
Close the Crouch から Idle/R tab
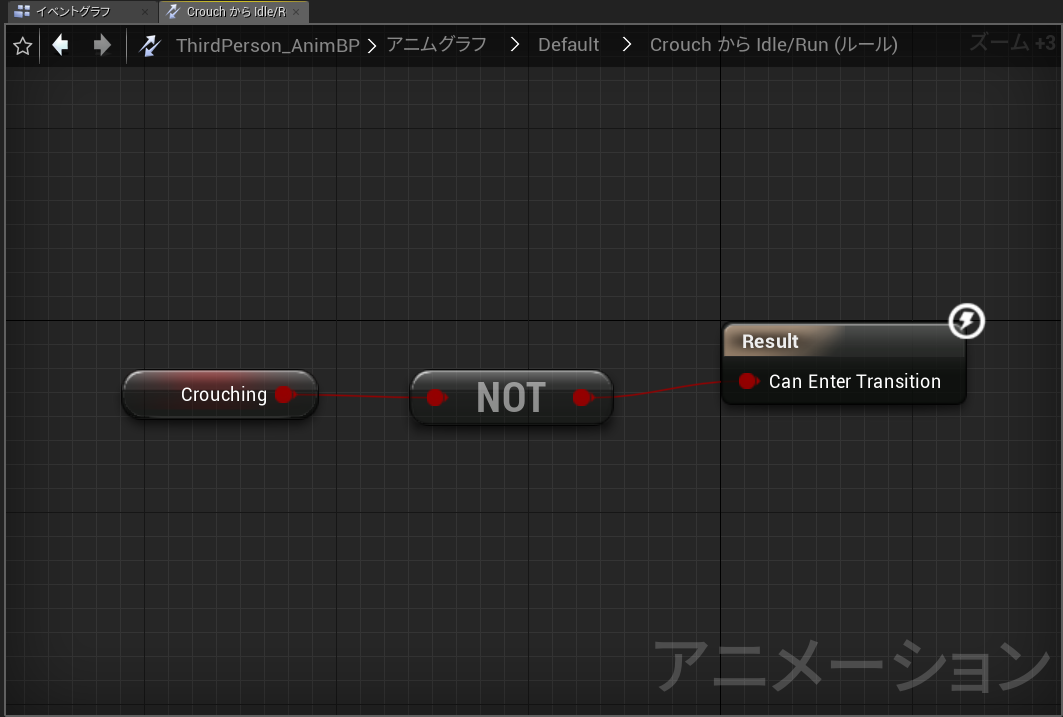click(x=296, y=12)
